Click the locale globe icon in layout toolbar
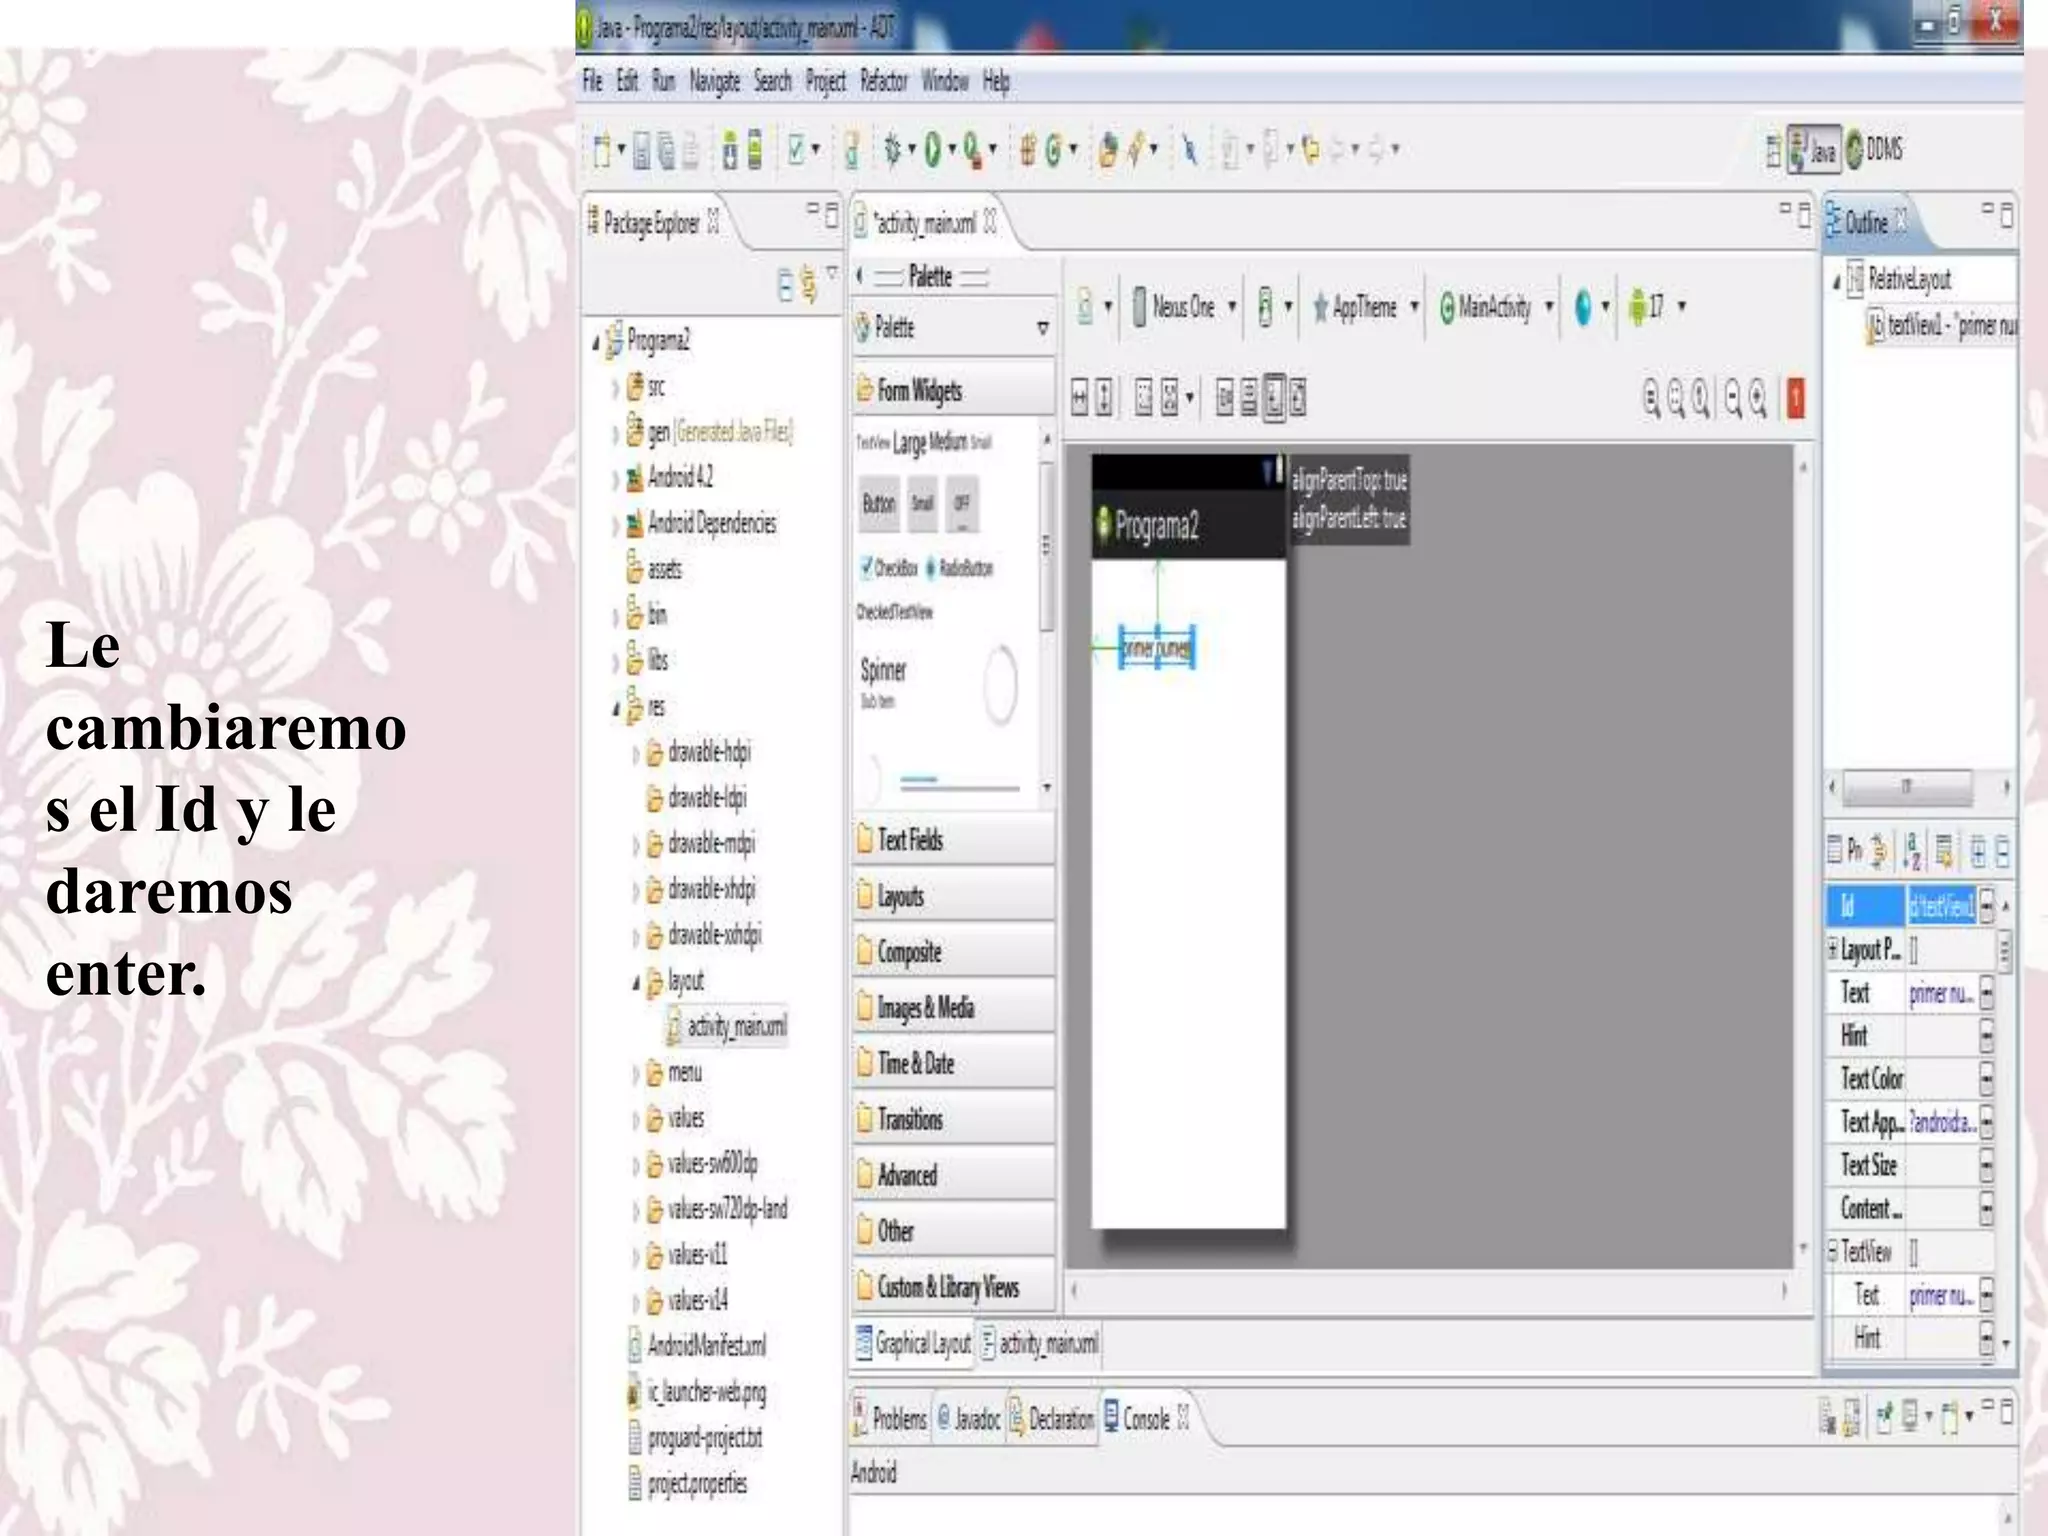 1583,307
